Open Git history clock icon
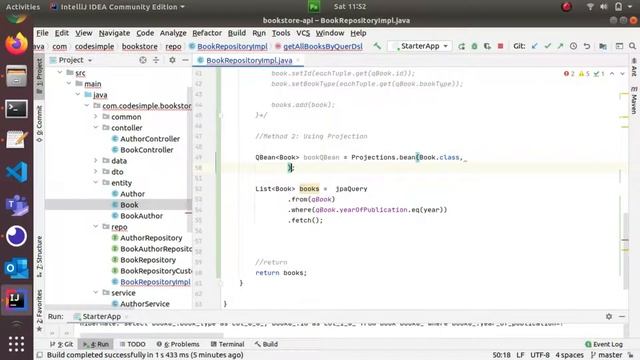Image resolution: width=640 pixels, height=360 pixels. 573,46
